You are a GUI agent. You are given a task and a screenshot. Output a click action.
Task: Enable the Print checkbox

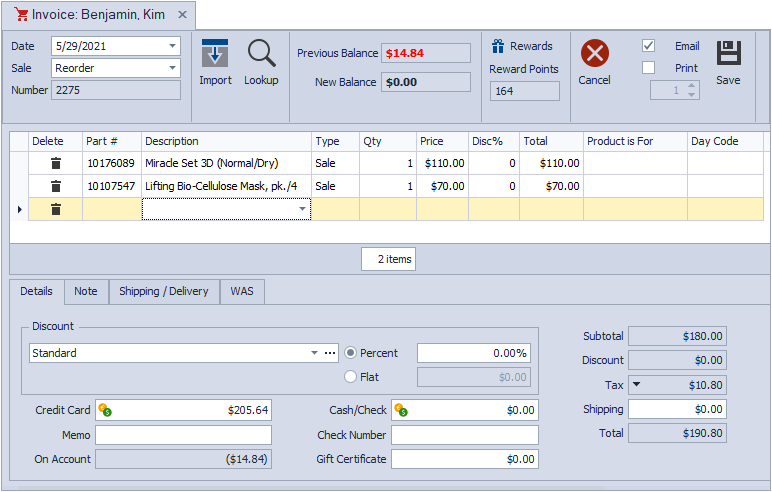coord(648,67)
